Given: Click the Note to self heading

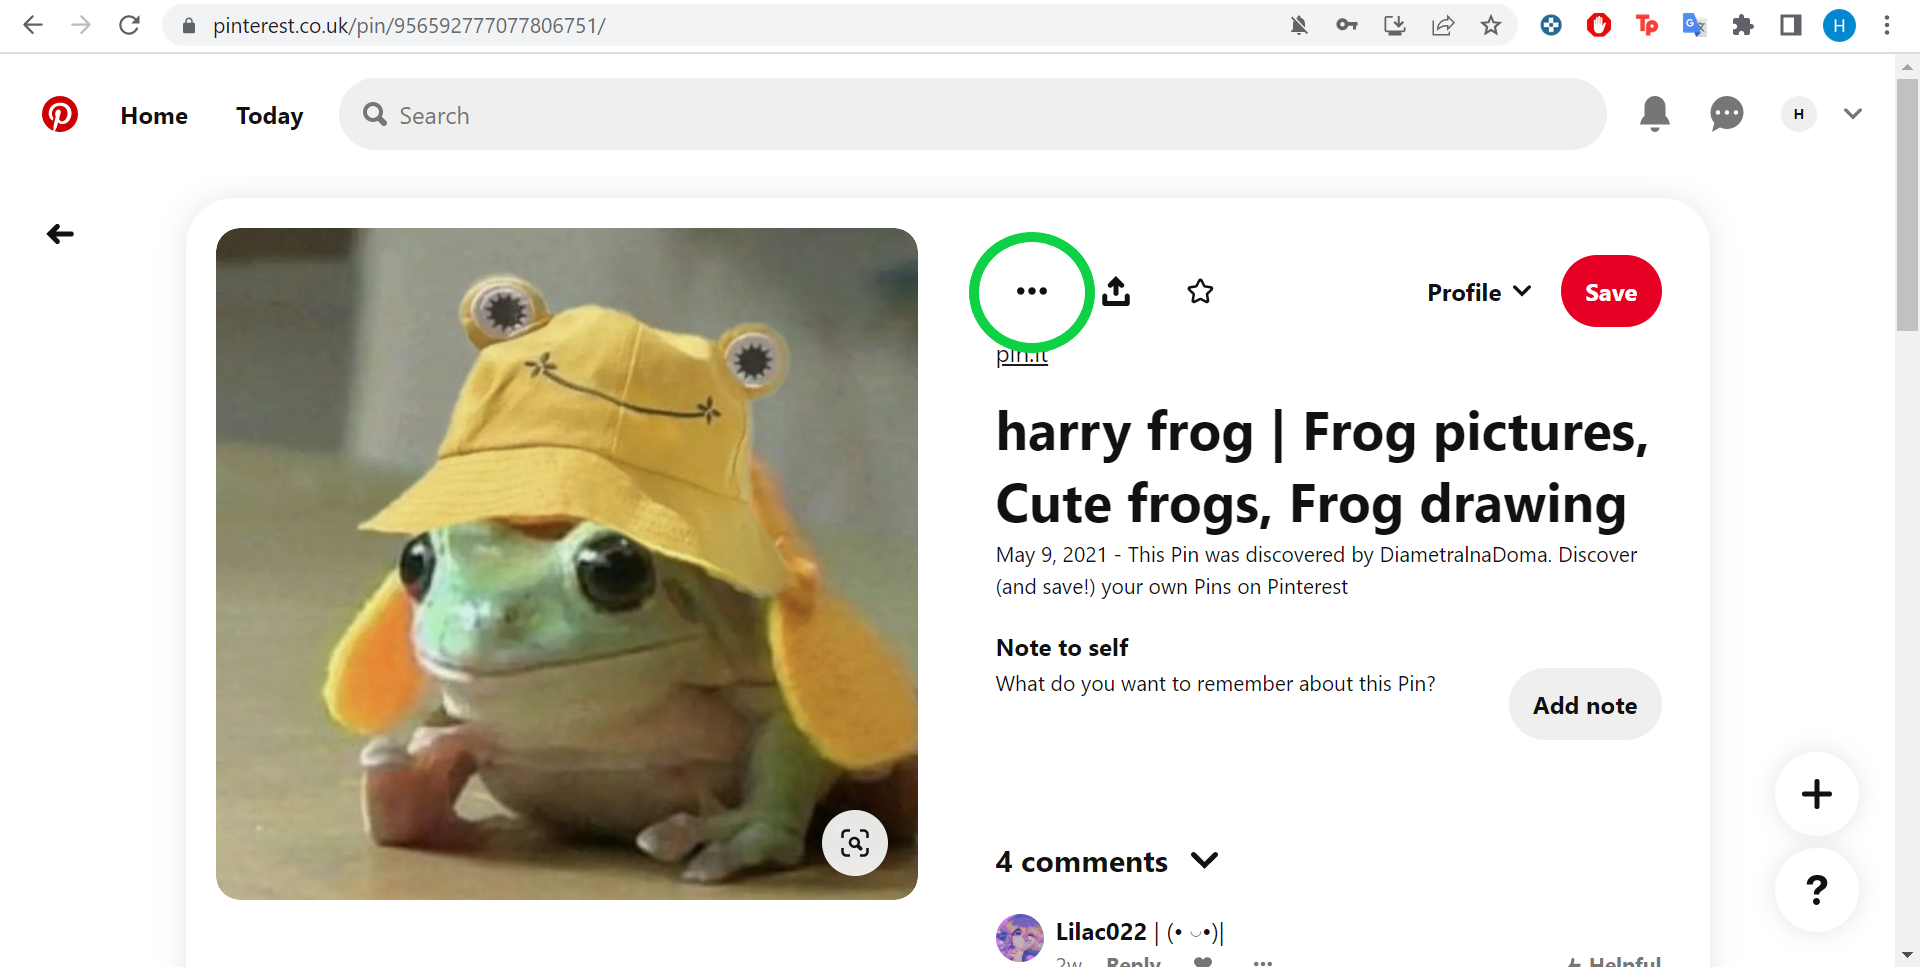Looking at the screenshot, I should click(1062, 648).
